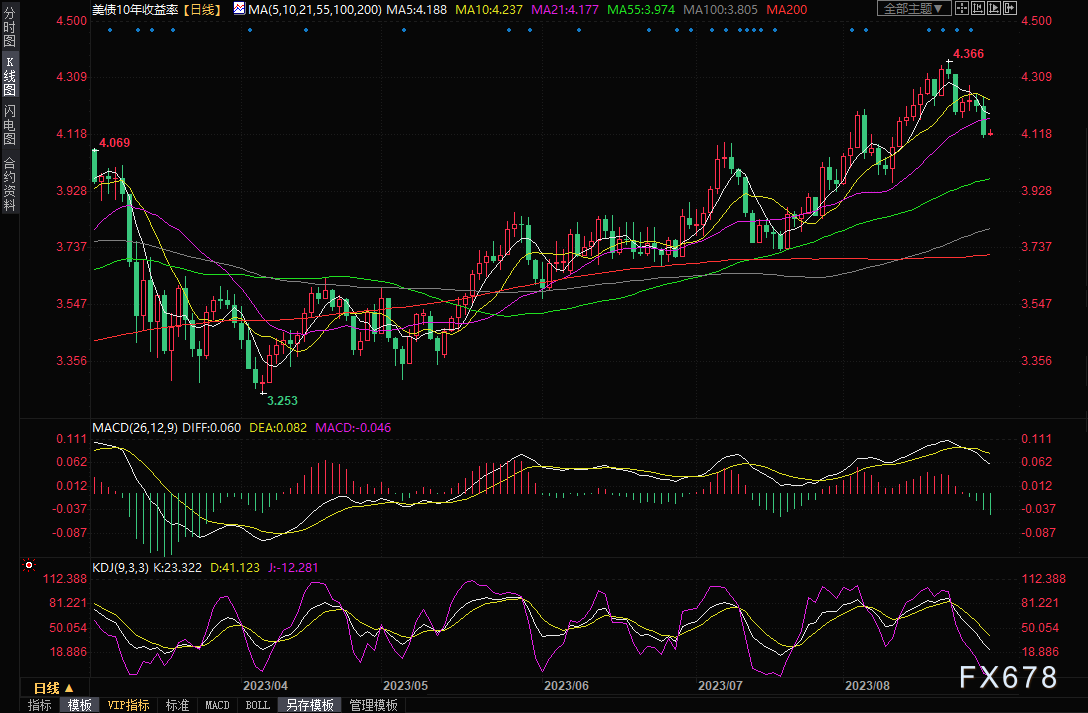The width and height of the screenshot is (1088, 713).
Task: Click the 另存模板 button
Action: pos(311,705)
